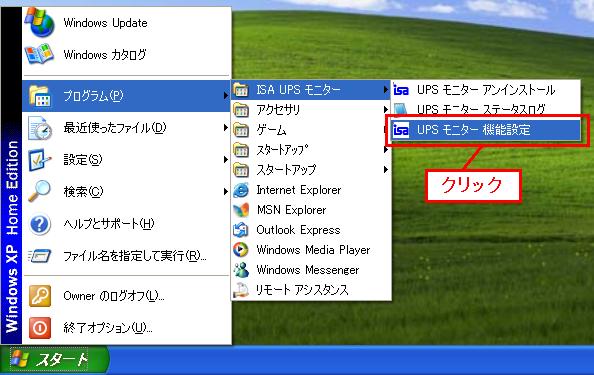Click the プログラム(P) folder icon

39,96
